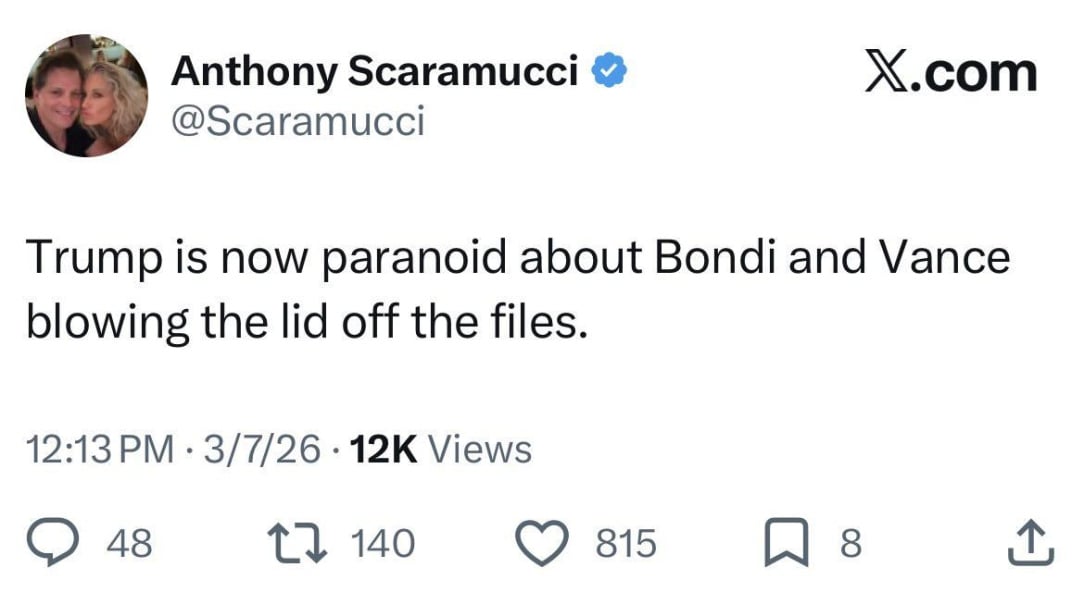Open the @Scaramucci handle link

299,120
